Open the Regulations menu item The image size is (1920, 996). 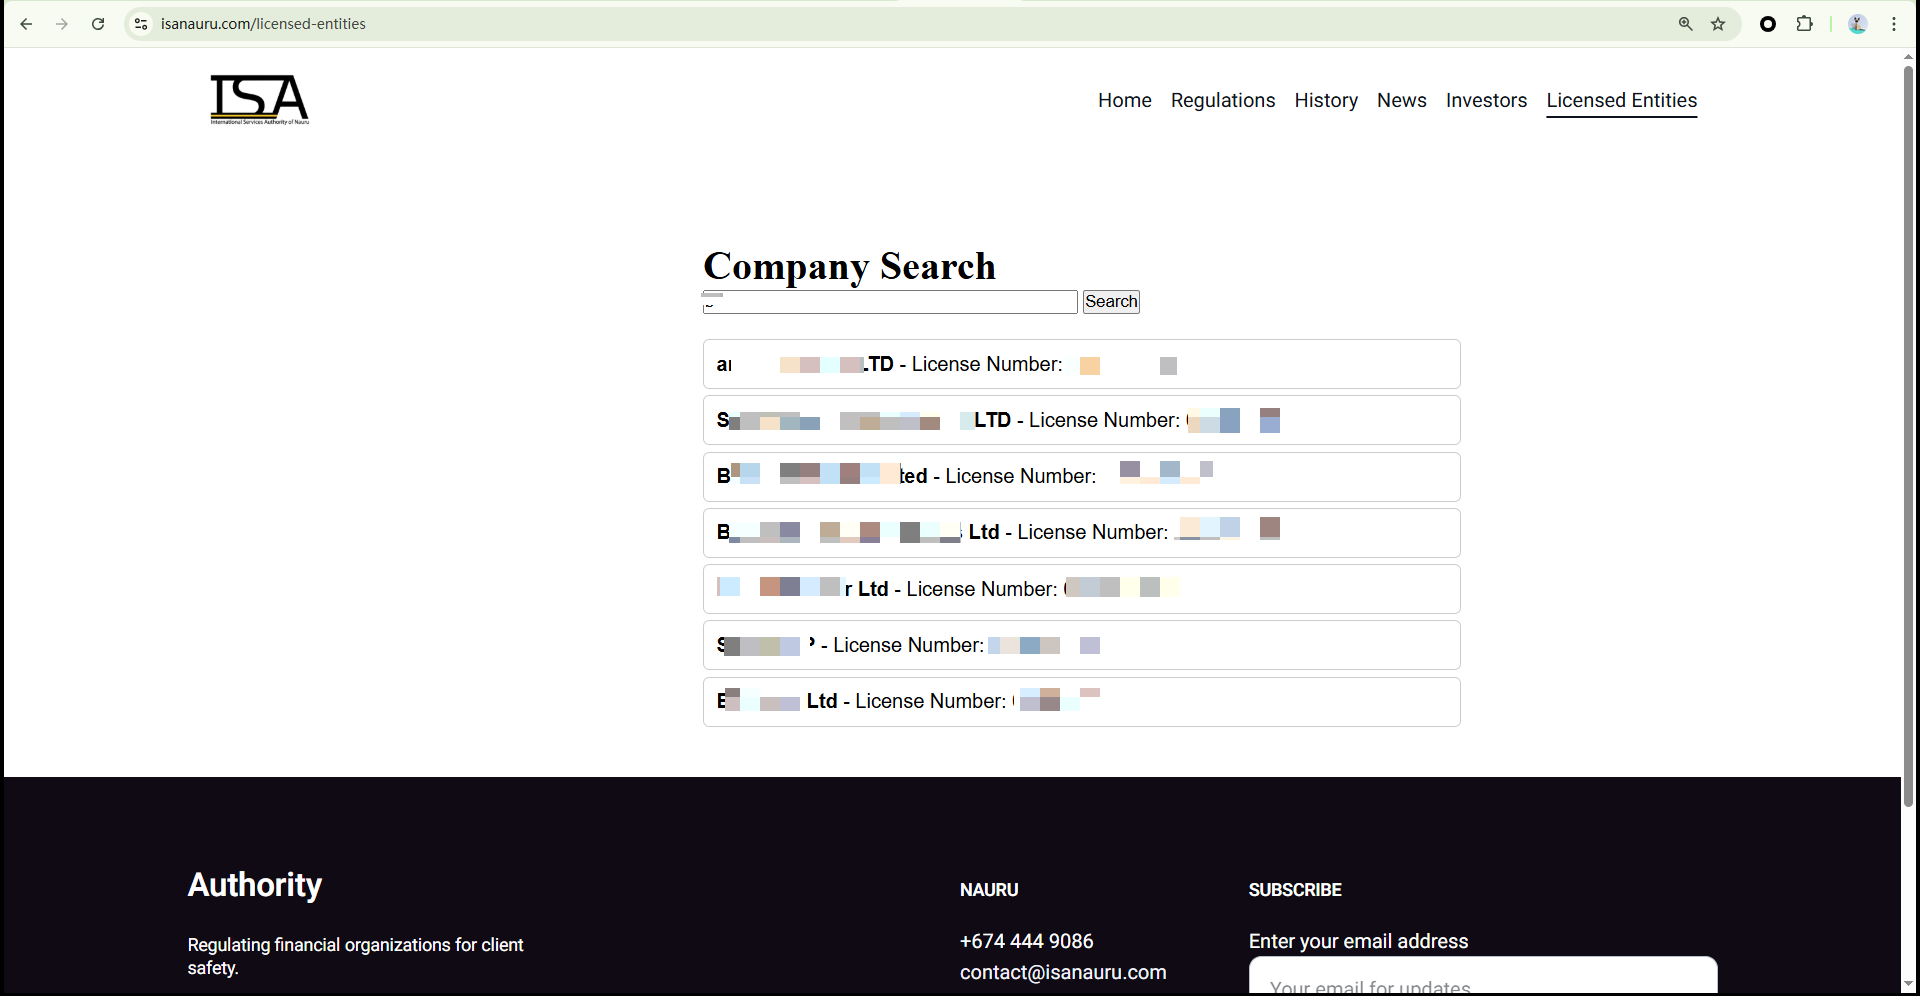[x=1222, y=101]
